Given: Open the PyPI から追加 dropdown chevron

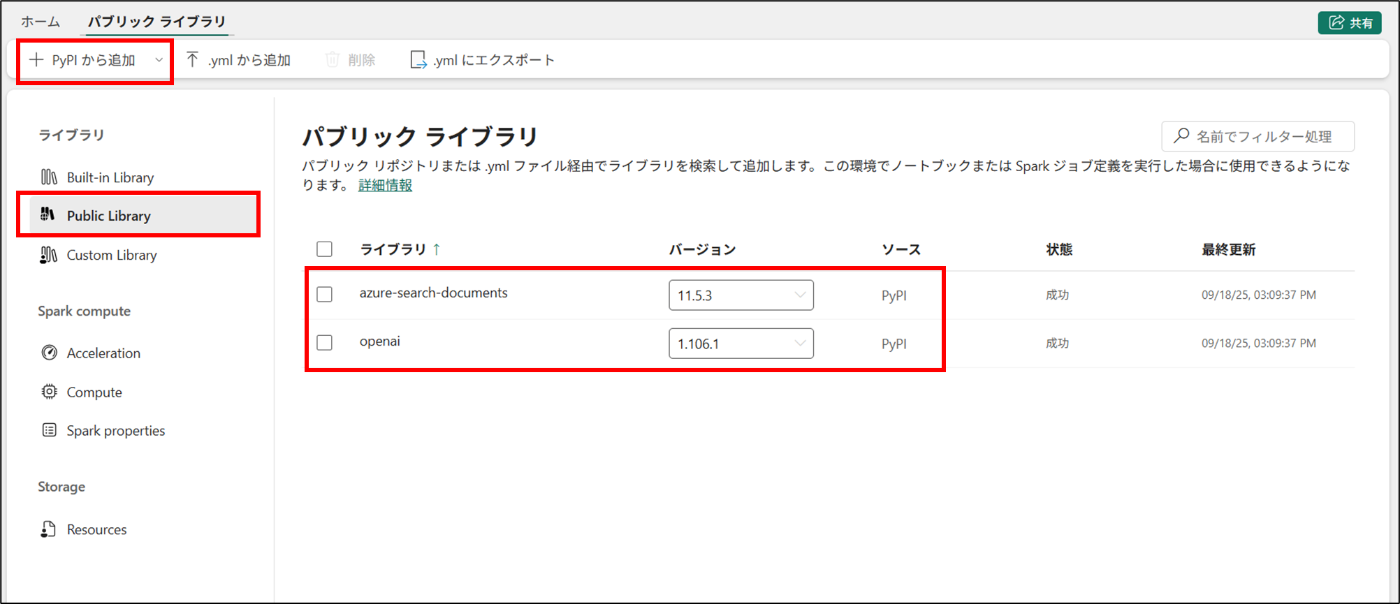Looking at the screenshot, I should tap(159, 60).
